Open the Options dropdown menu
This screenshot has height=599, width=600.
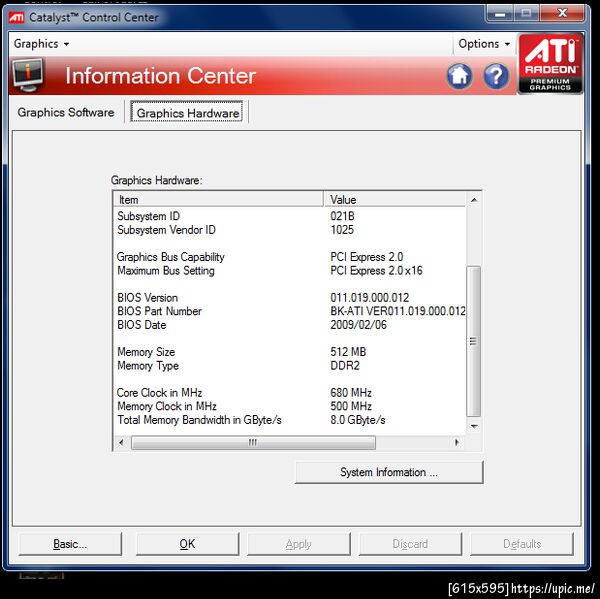pyautogui.click(x=484, y=44)
